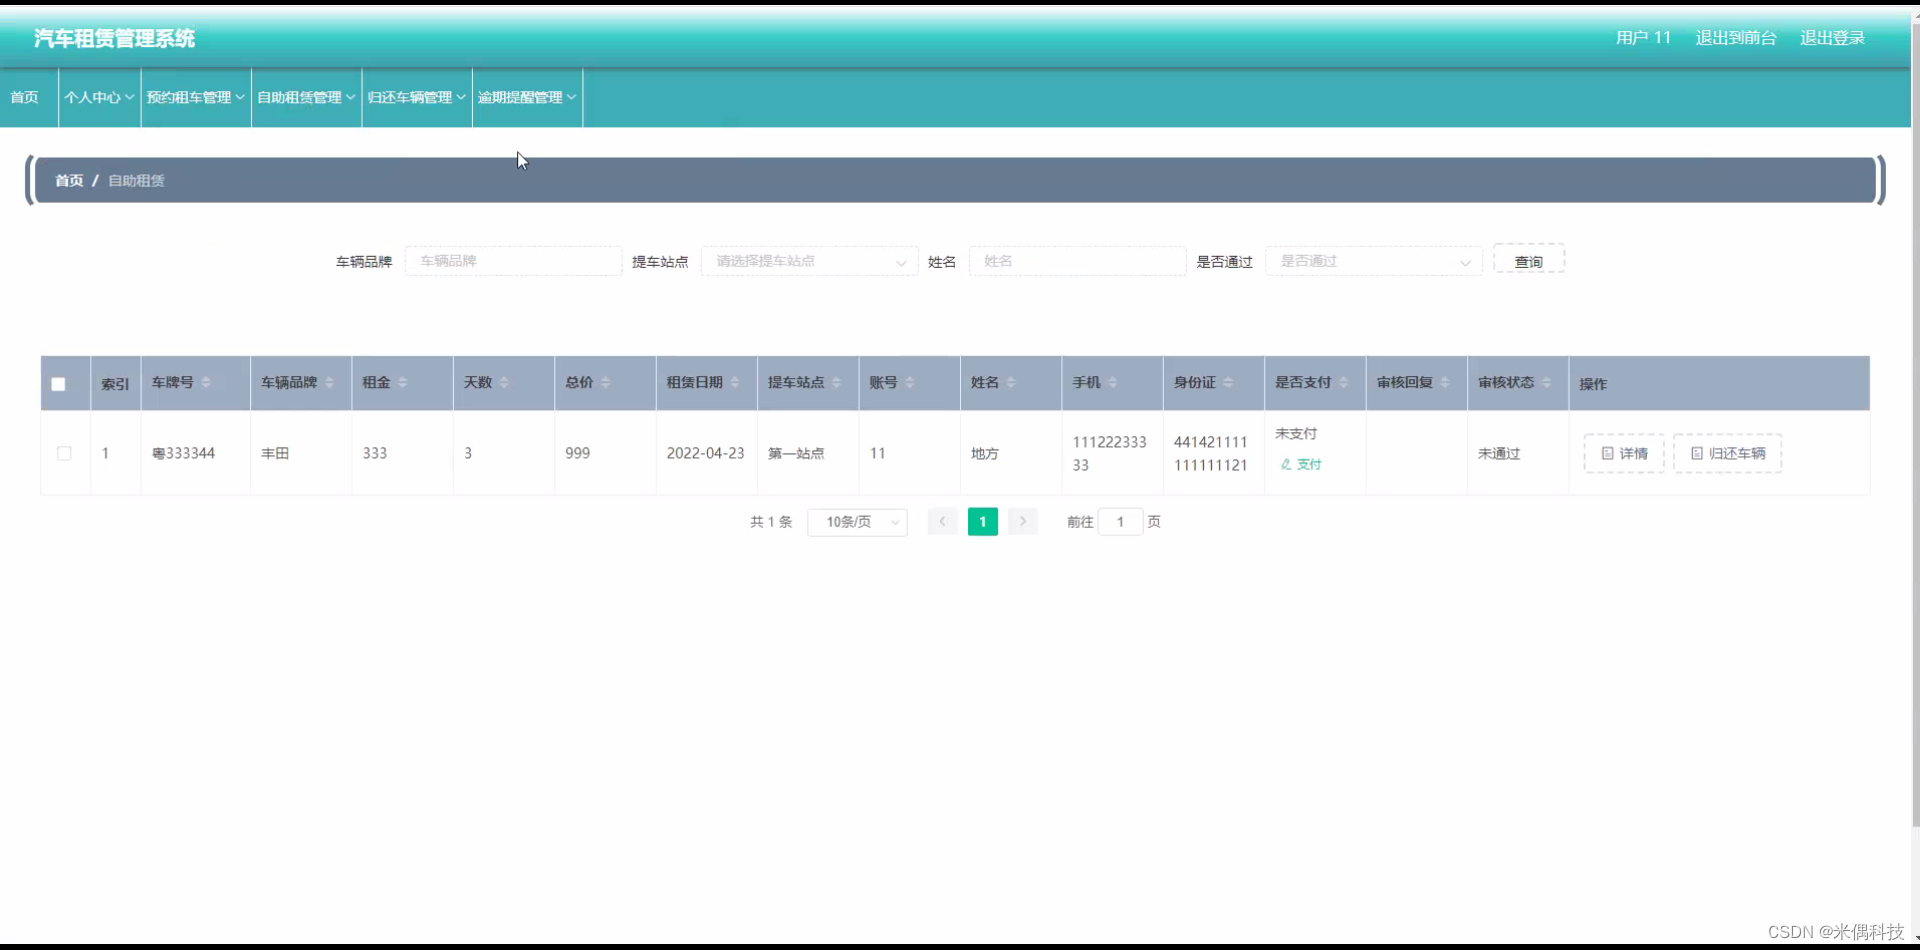
Task: Click inside the 姓名 name input field
Action: click(x=1077, y=261)
